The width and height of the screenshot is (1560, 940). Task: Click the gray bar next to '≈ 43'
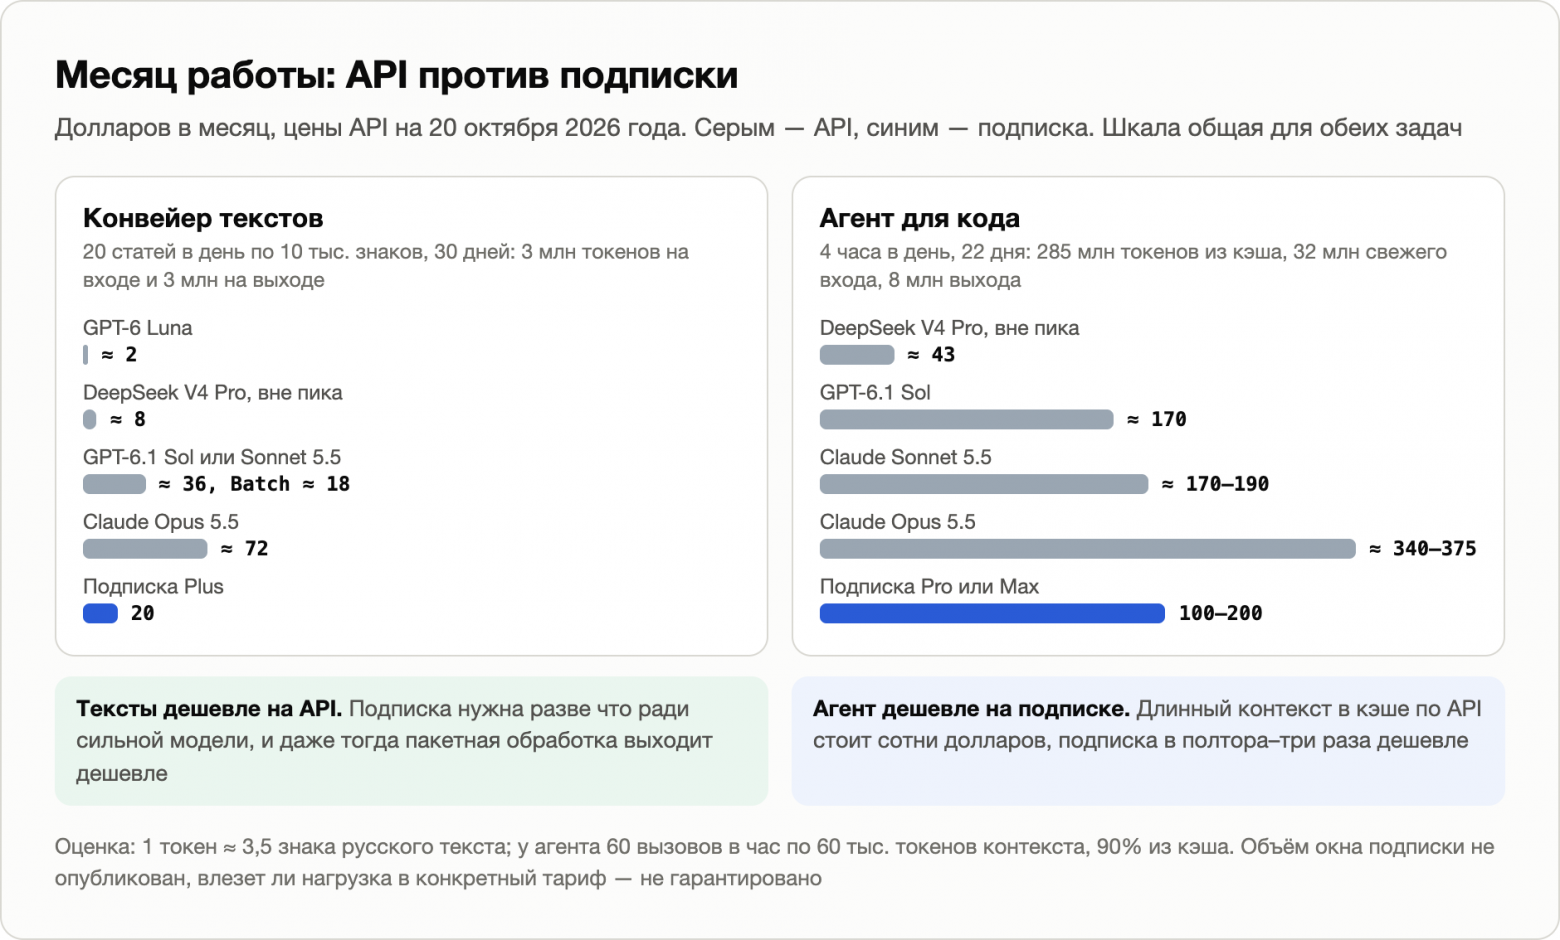(x=857, y=354)
